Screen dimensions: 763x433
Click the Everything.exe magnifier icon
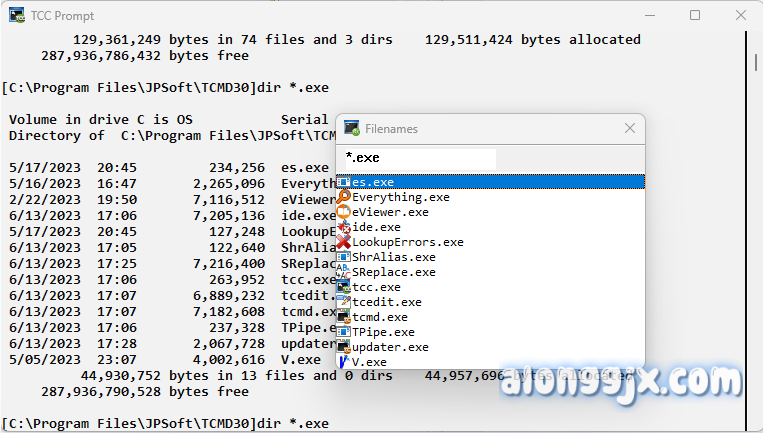pyautogui.click(x=343, y=197)
